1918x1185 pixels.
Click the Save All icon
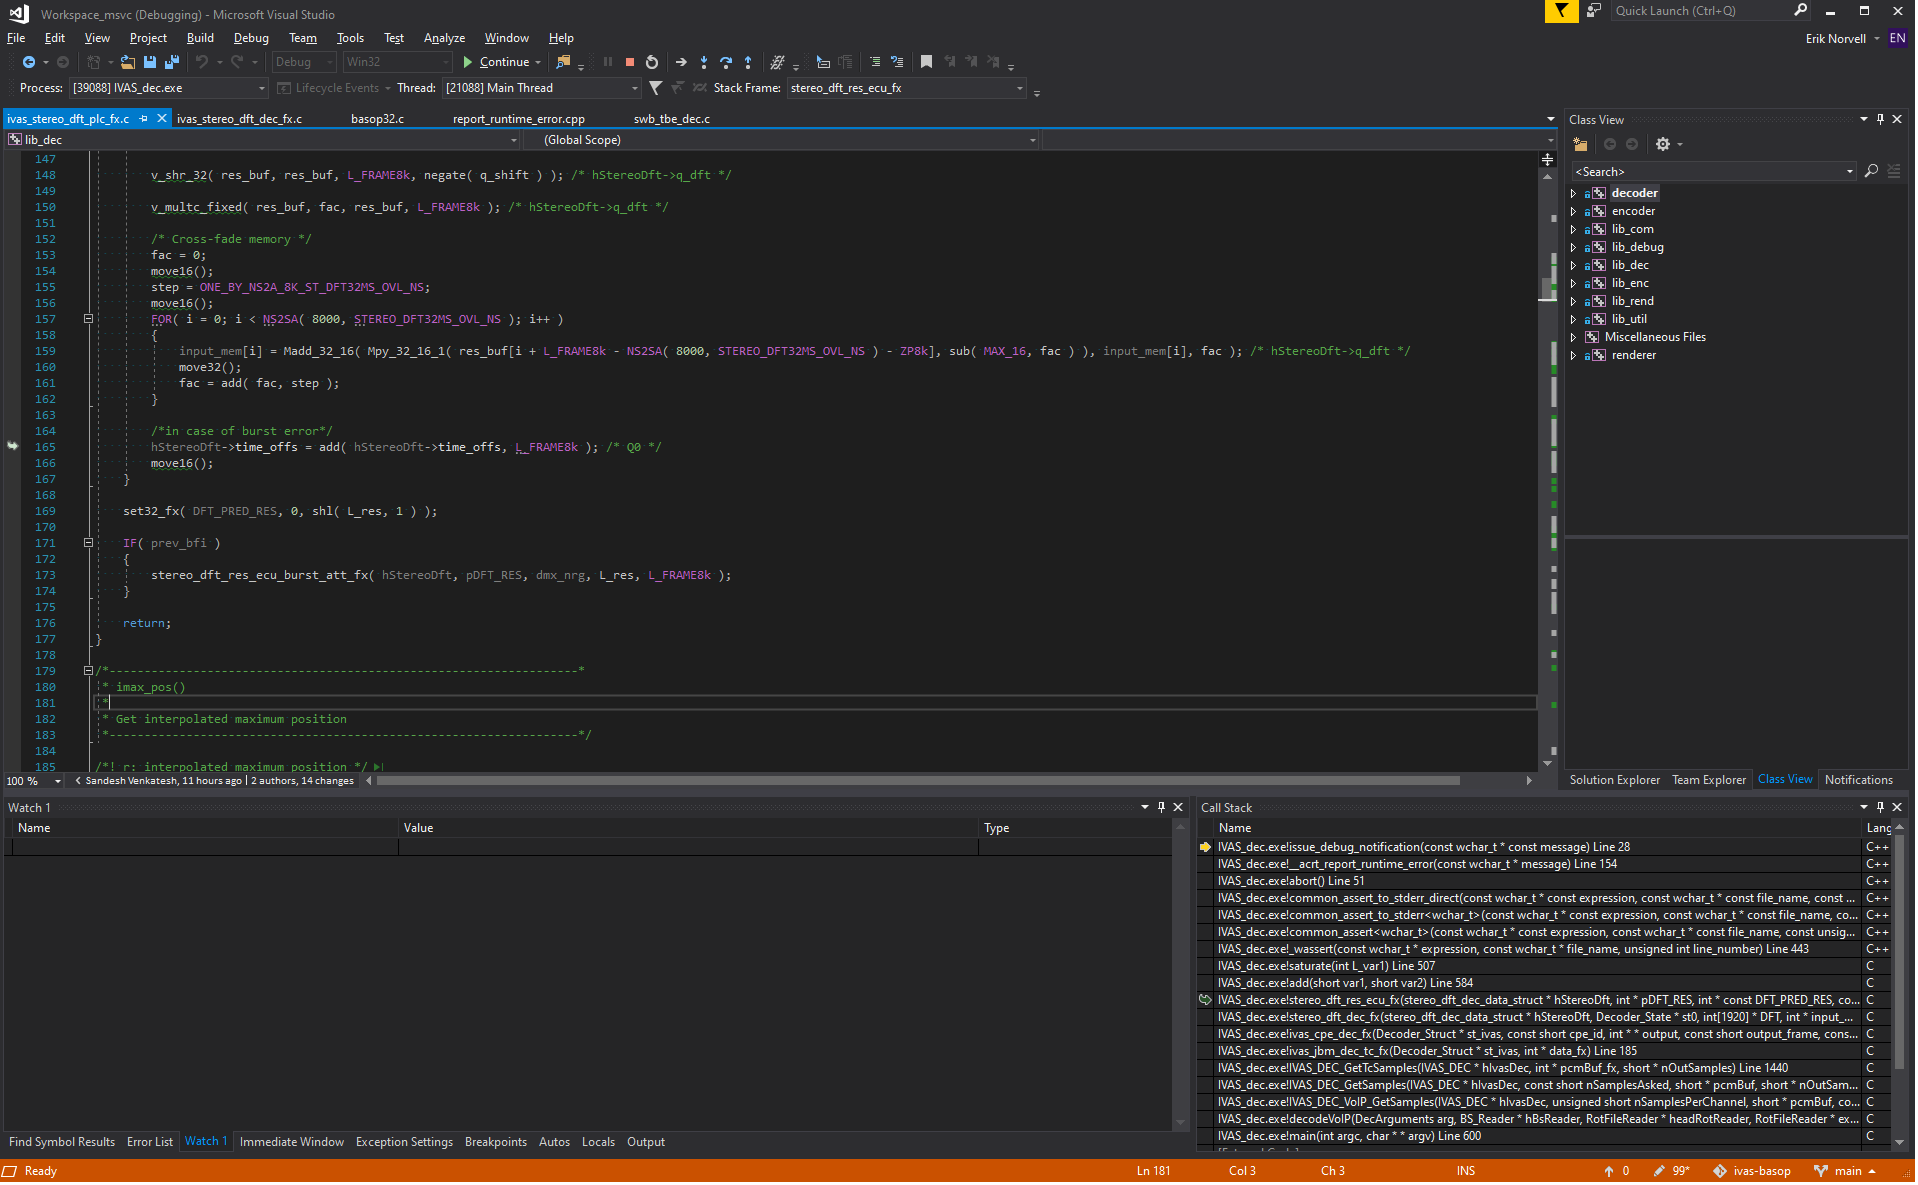pyautogui.click(x=172, y=62)
